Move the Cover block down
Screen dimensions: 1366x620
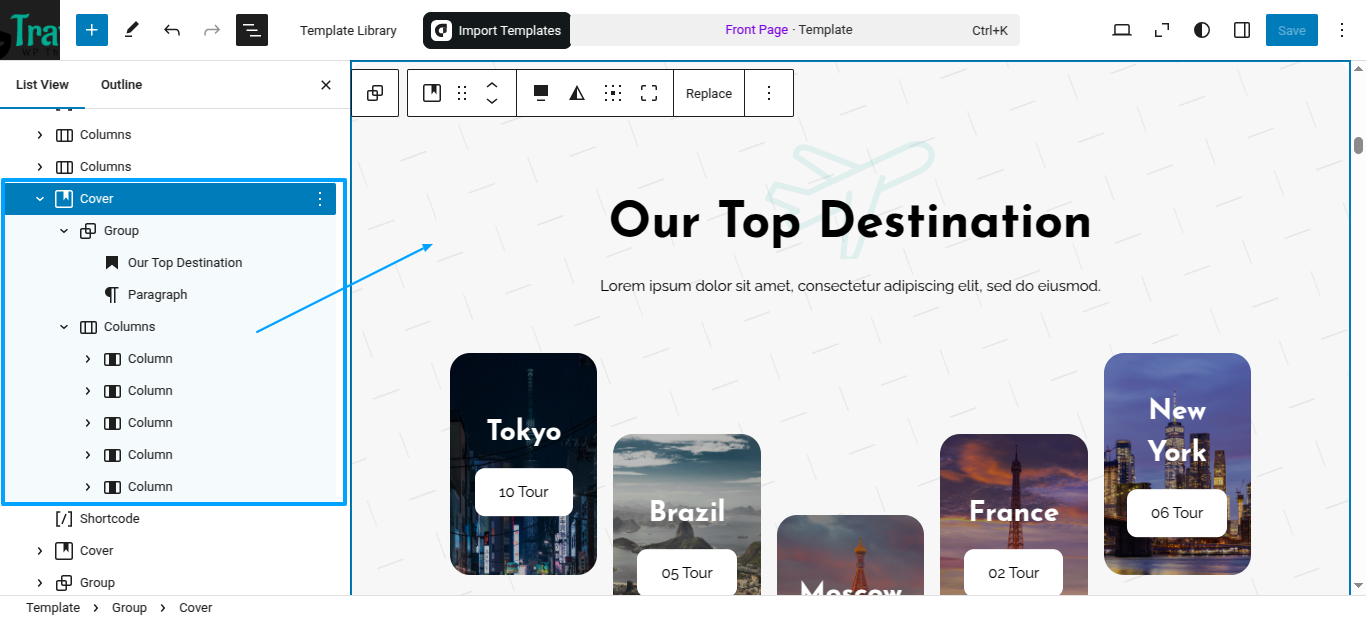click(x=492, y=101)
